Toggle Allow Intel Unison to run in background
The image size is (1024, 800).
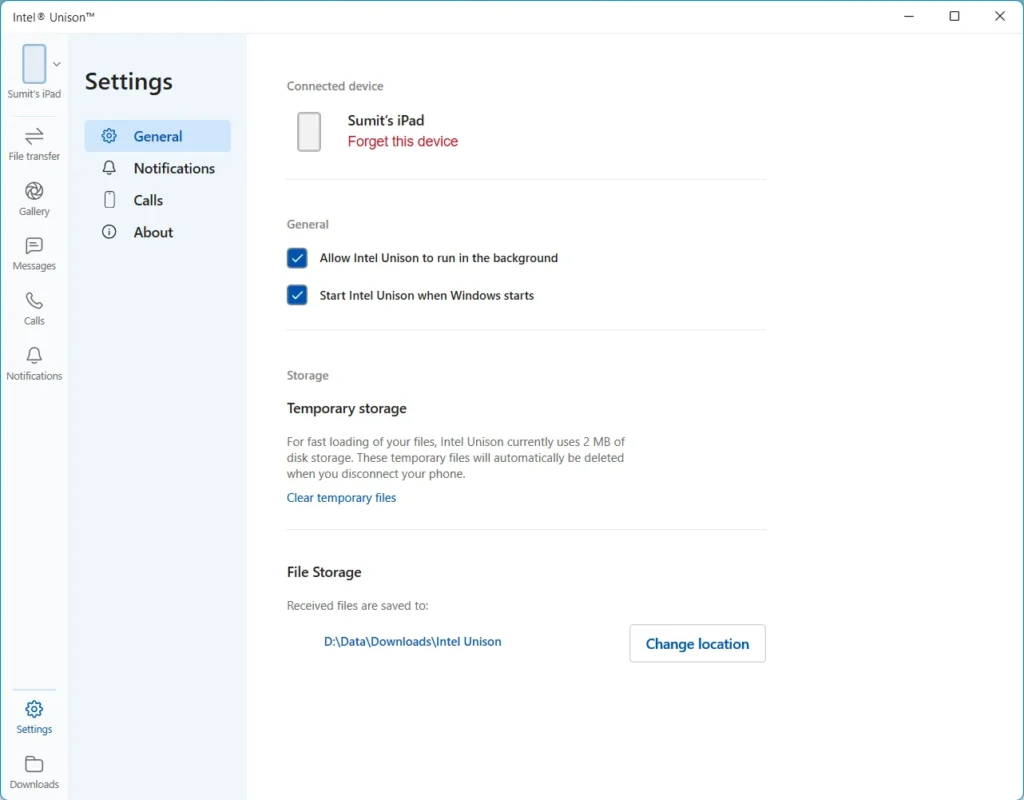pyautogui.click(x=297, y=258)
